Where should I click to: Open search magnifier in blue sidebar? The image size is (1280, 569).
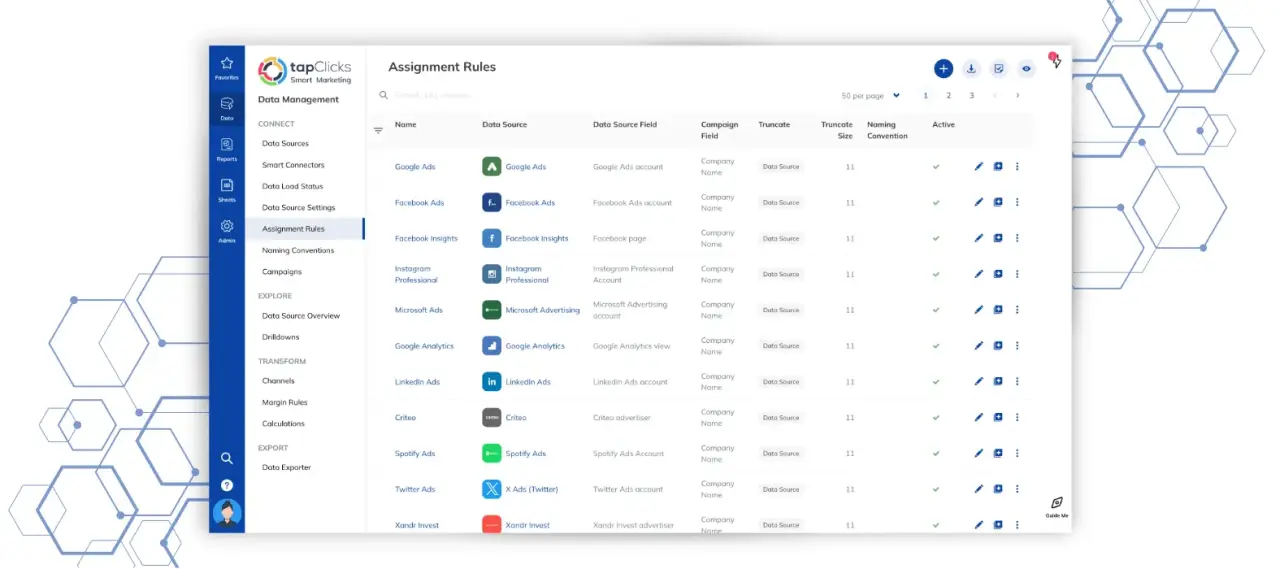click(x=227, y=458)
